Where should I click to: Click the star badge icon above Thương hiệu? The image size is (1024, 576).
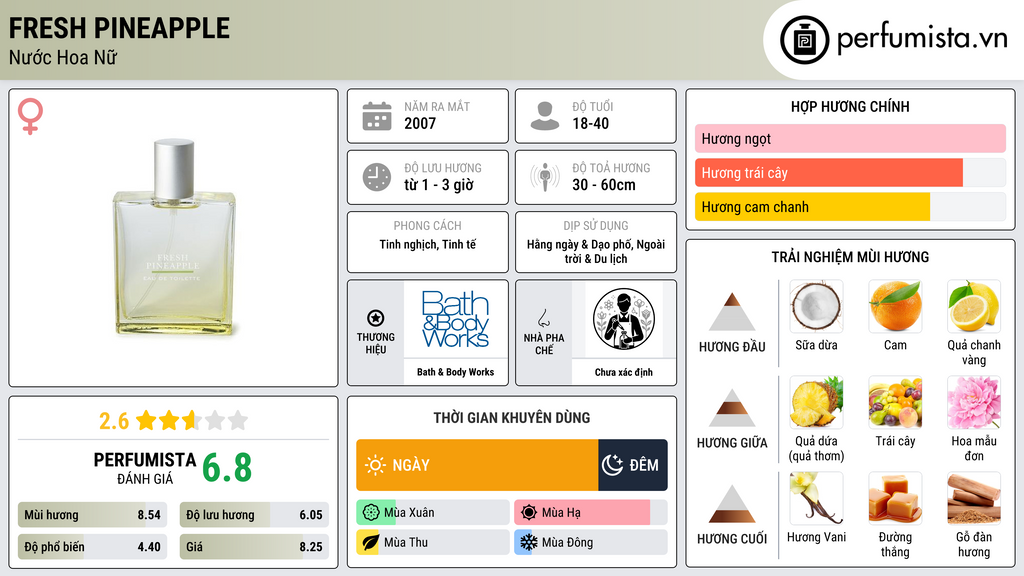click(x=376, y=318)
